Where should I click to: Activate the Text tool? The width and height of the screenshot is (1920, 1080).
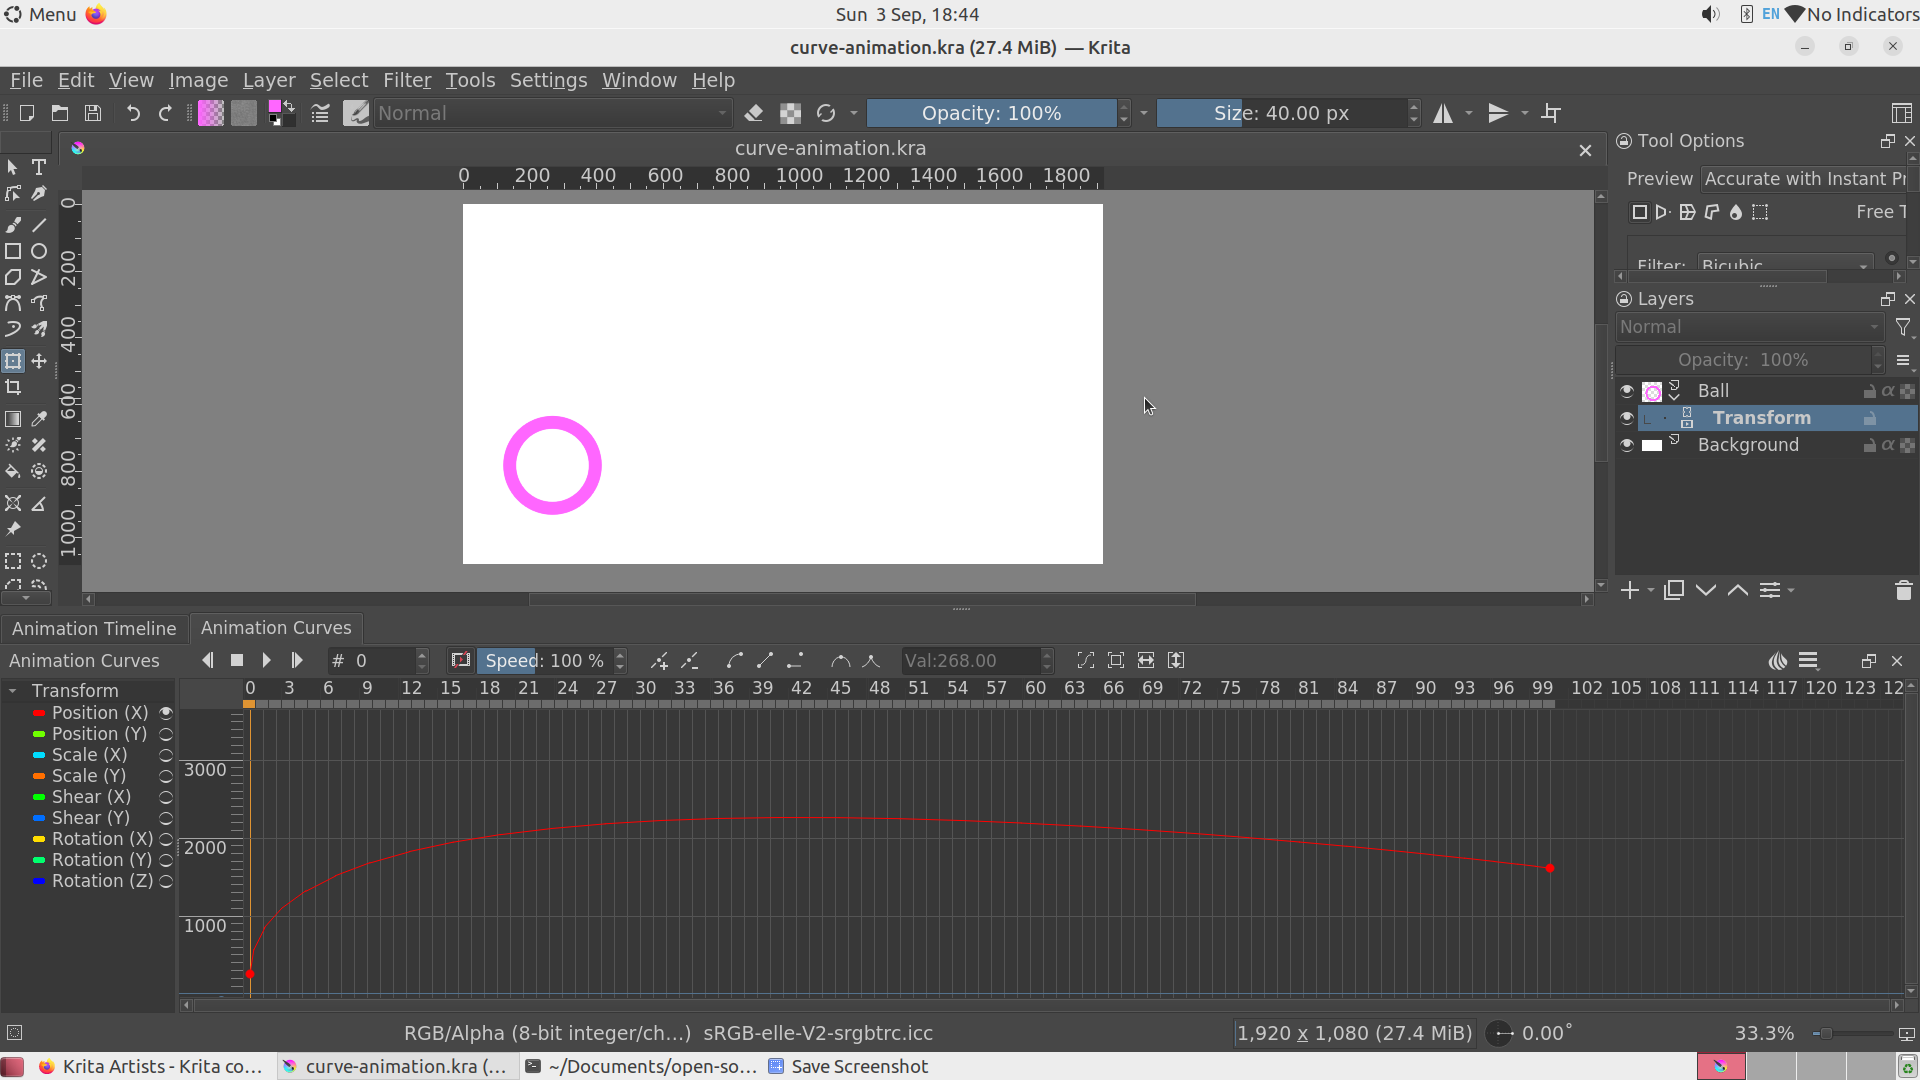(x=39, y=167)
